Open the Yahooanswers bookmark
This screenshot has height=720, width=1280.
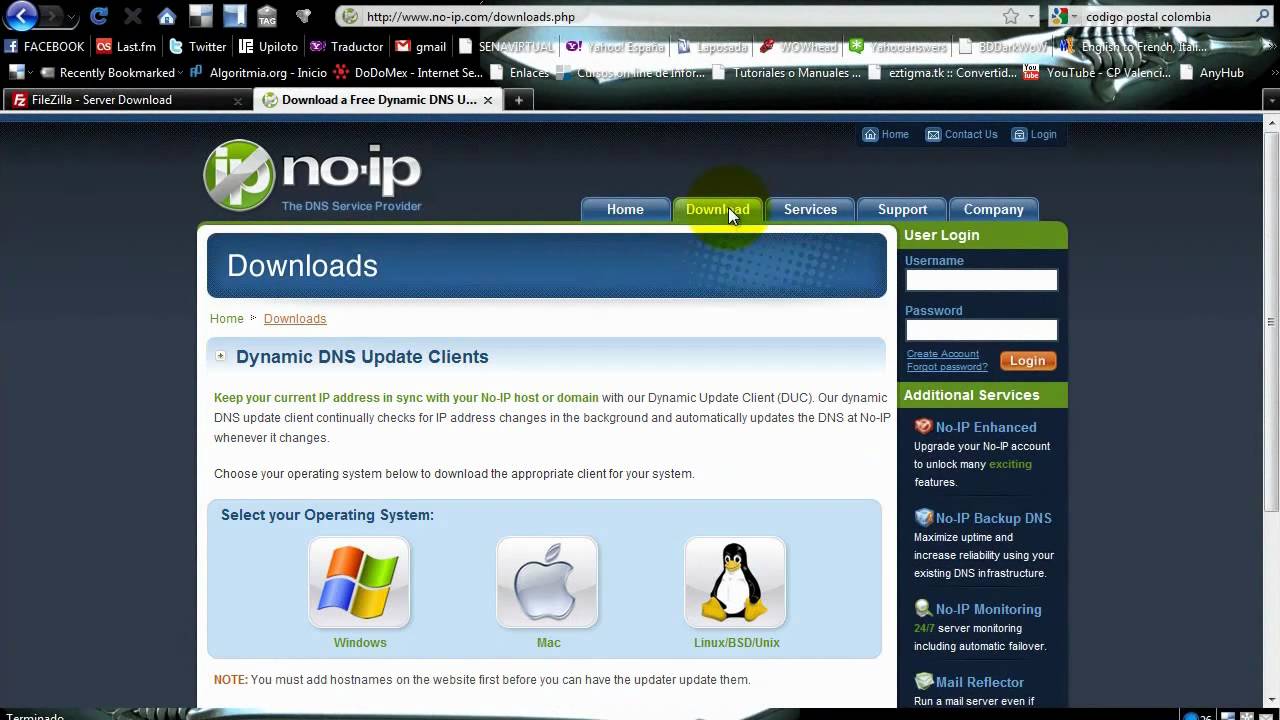(x=898, y=46)
